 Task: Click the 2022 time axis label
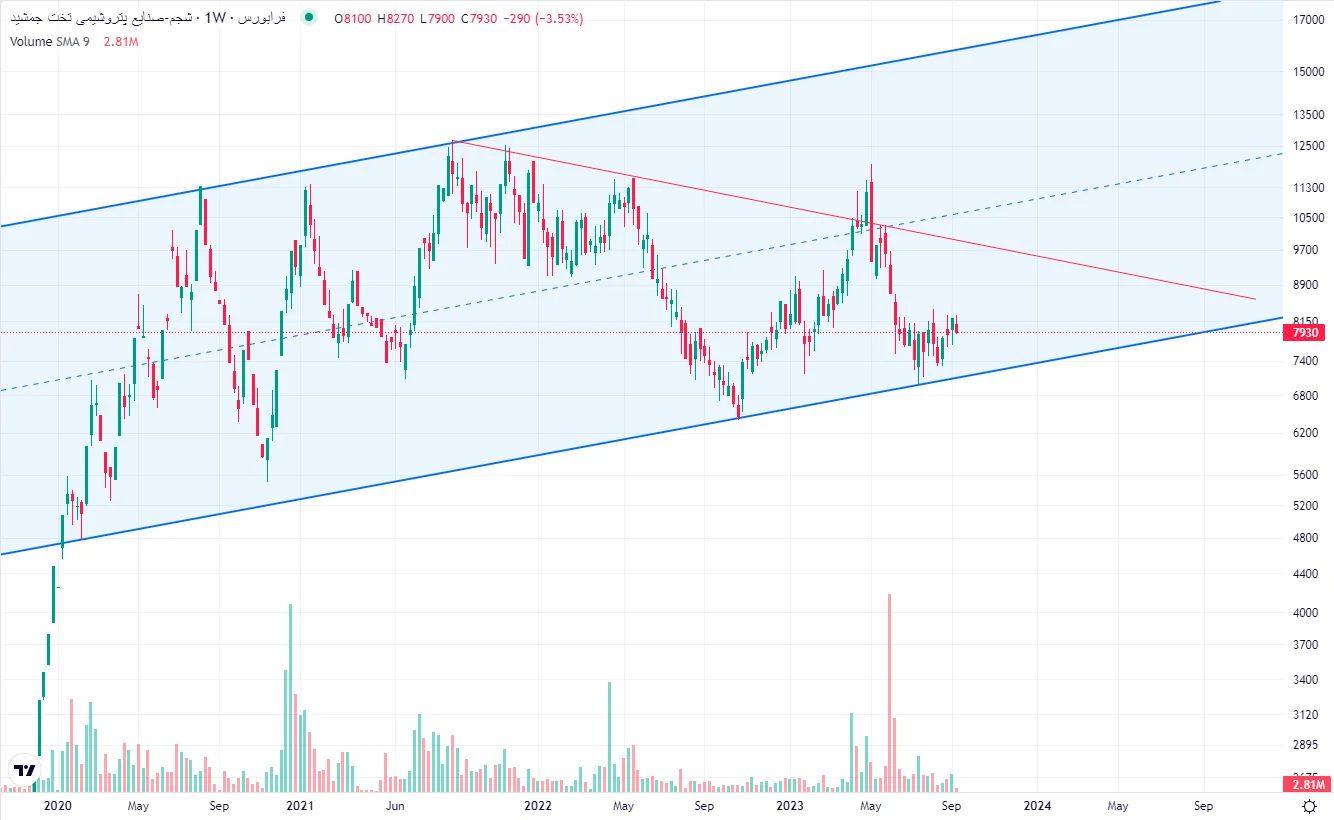coord(538,806)
